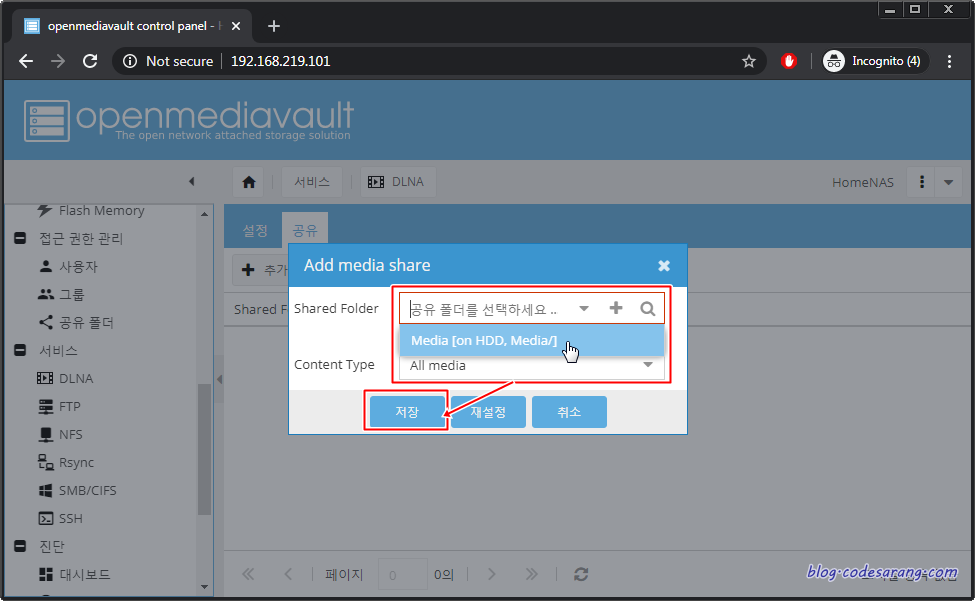Switch to the 공유 tab
Image resolution: width=975 pixels, height=601 pixels.
coord(305,231)
